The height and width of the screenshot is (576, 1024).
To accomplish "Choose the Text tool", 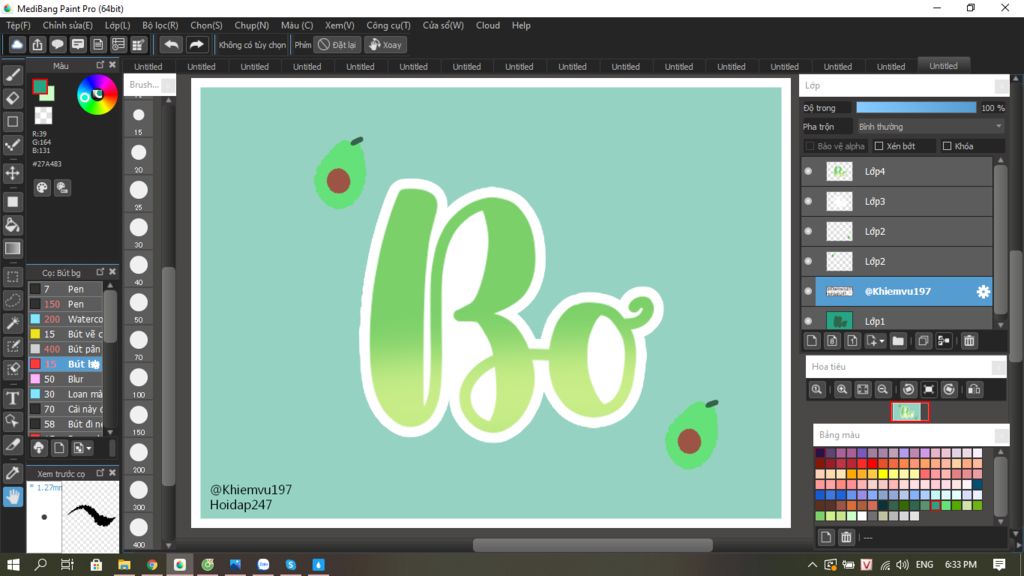I will pyautogui.click(x=12, y=398).
